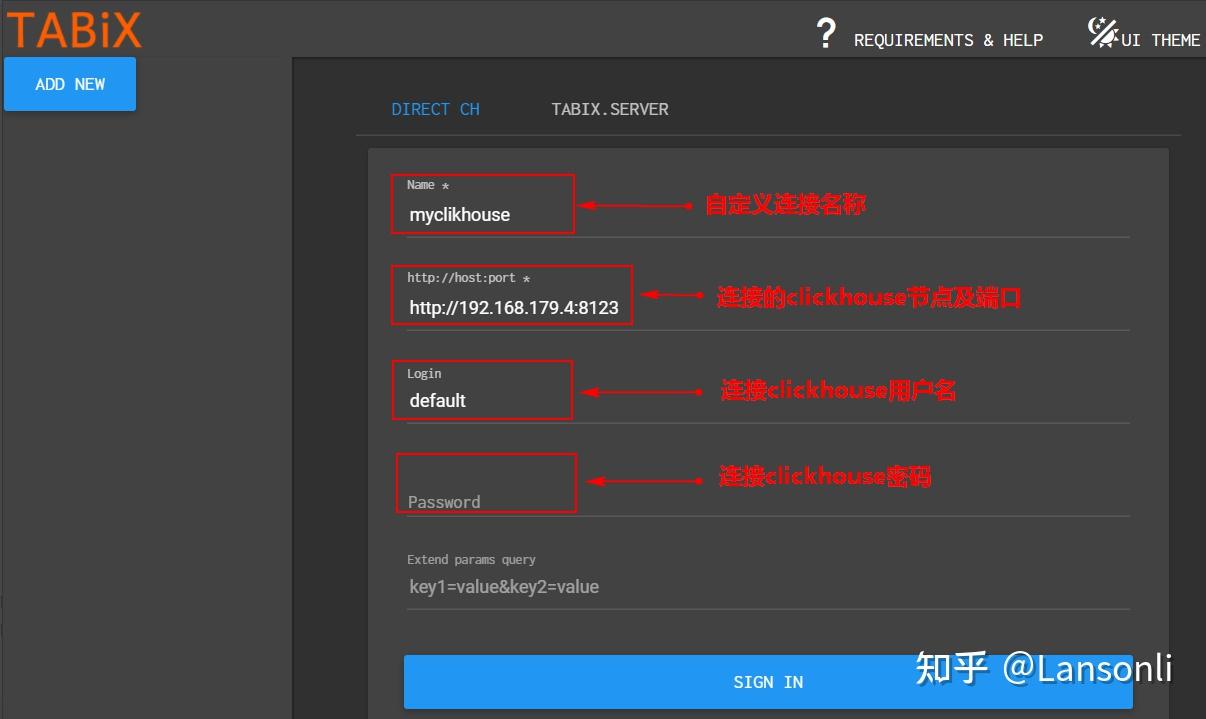1206x719 pixels.
Task: Switch to the TABIX.SERVER tab
Action: click(x=609, y=109)
